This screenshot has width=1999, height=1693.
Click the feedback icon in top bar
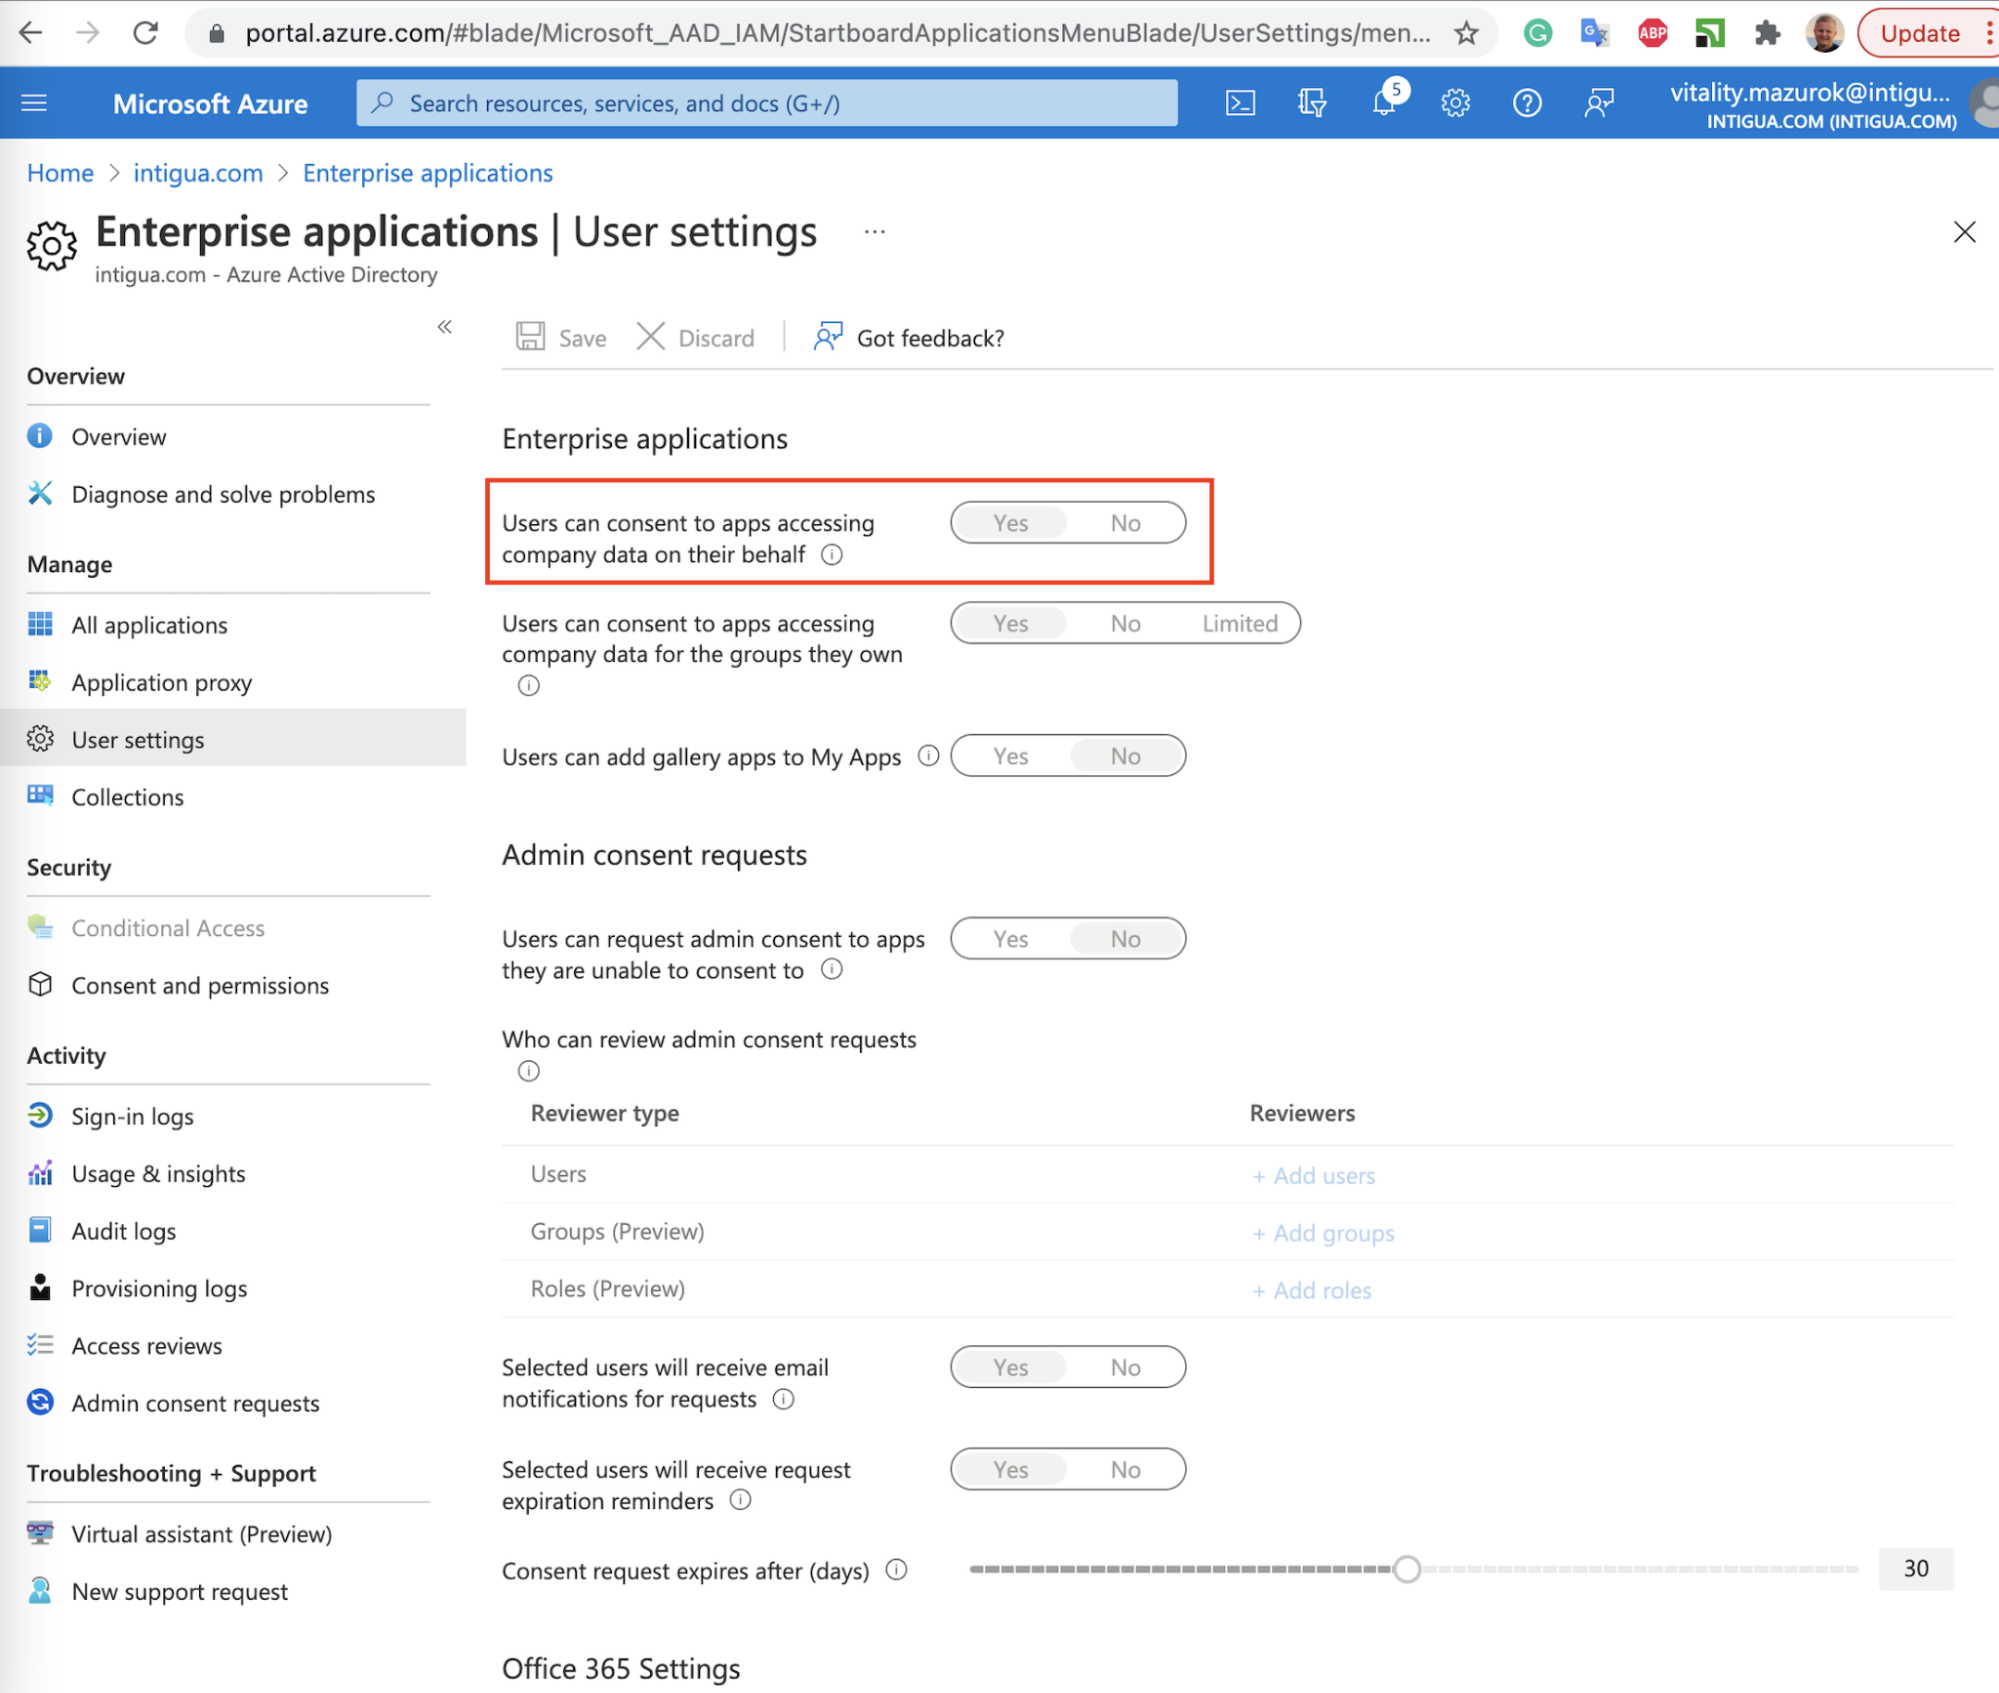[x=1599, y=103]
